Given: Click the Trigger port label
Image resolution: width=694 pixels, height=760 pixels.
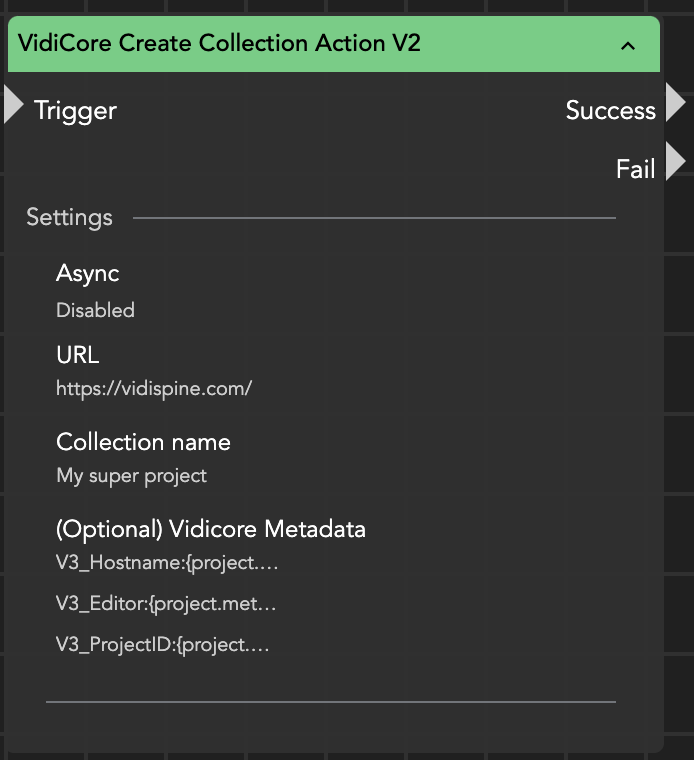Looking at the screenshot, I should point(75,110).
